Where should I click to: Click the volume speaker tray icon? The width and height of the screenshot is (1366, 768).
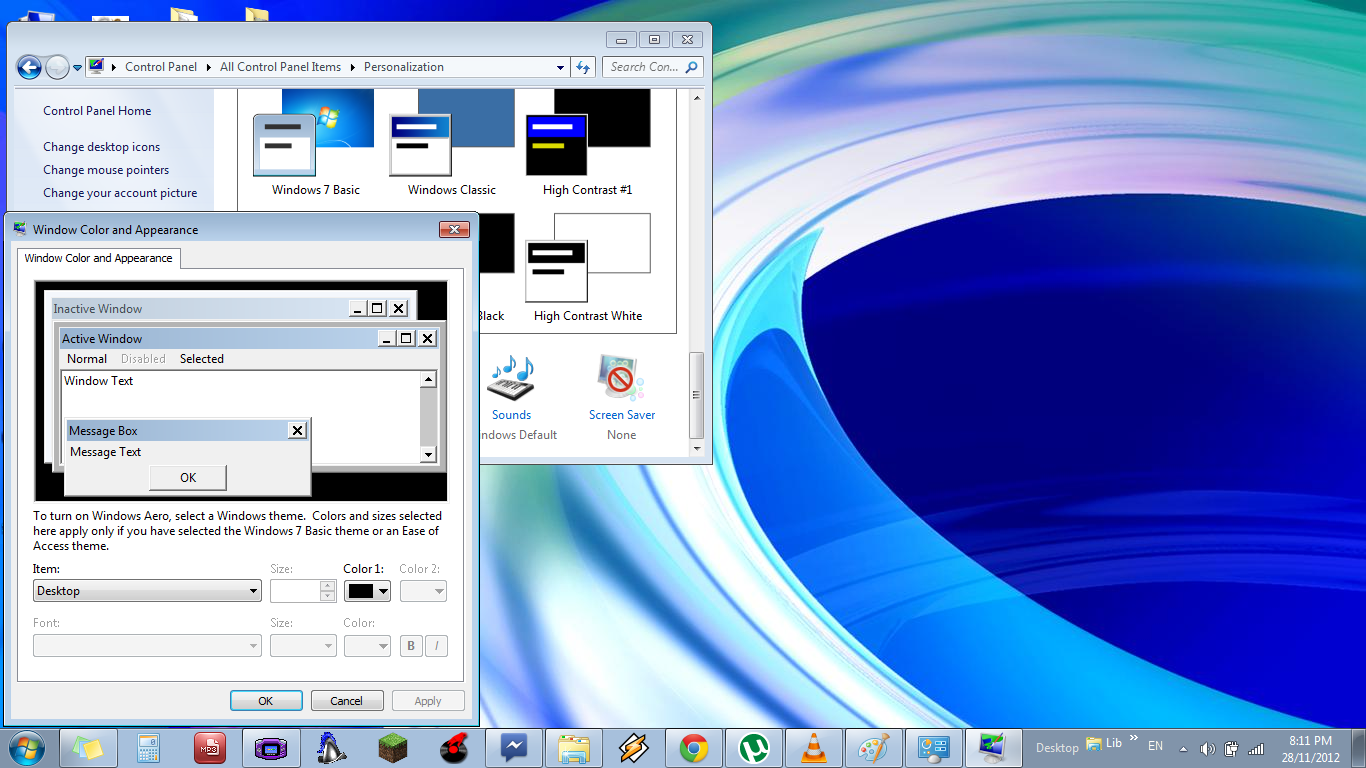tap(1207, 748)
